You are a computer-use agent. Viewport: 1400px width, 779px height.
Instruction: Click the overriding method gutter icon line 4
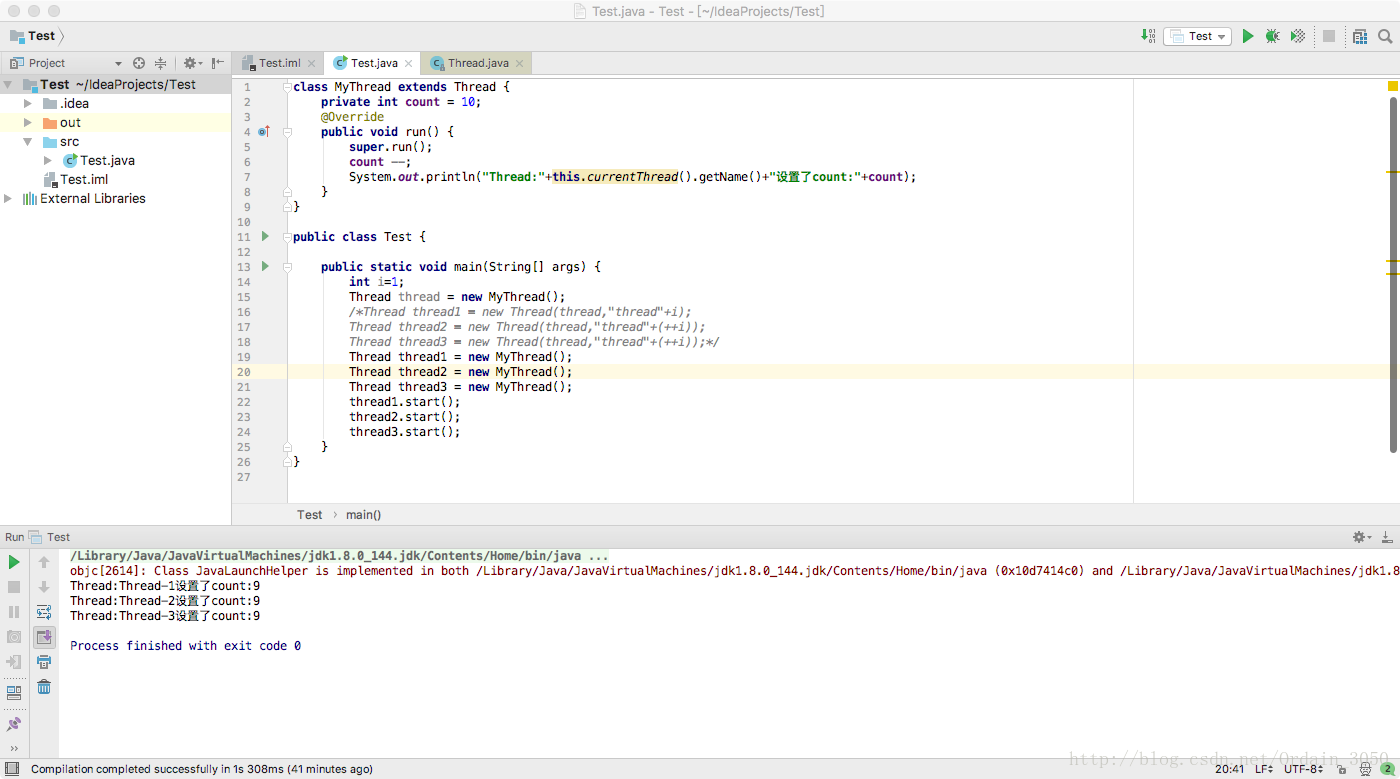pos(264,132)
